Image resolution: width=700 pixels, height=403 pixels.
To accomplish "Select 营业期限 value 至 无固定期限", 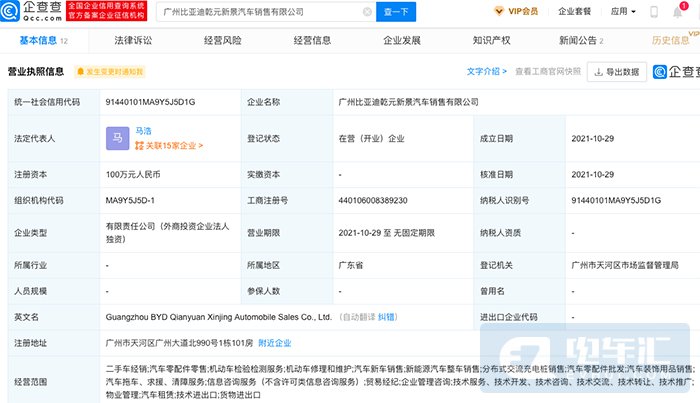I will 387,233.
